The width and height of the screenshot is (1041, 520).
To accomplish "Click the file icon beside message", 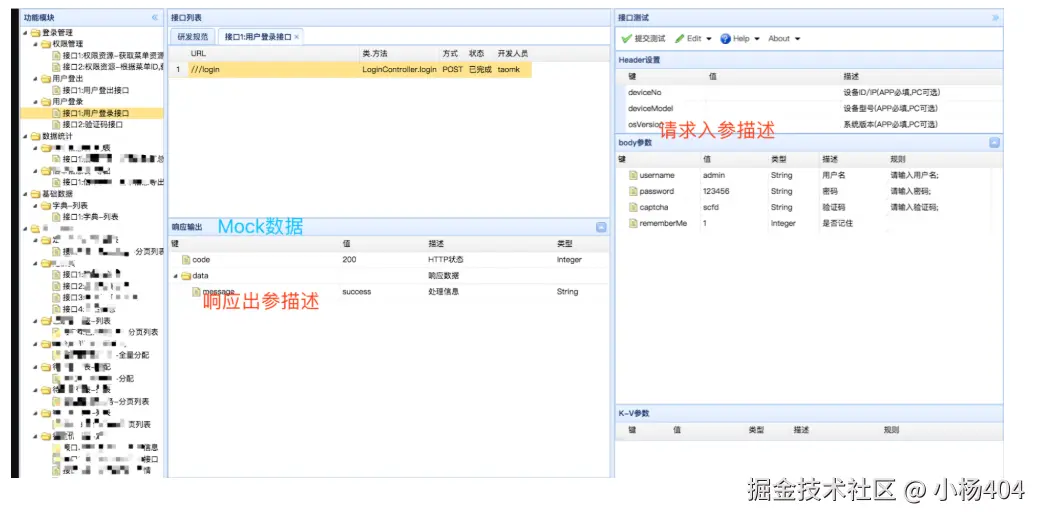I will [197, 292].
